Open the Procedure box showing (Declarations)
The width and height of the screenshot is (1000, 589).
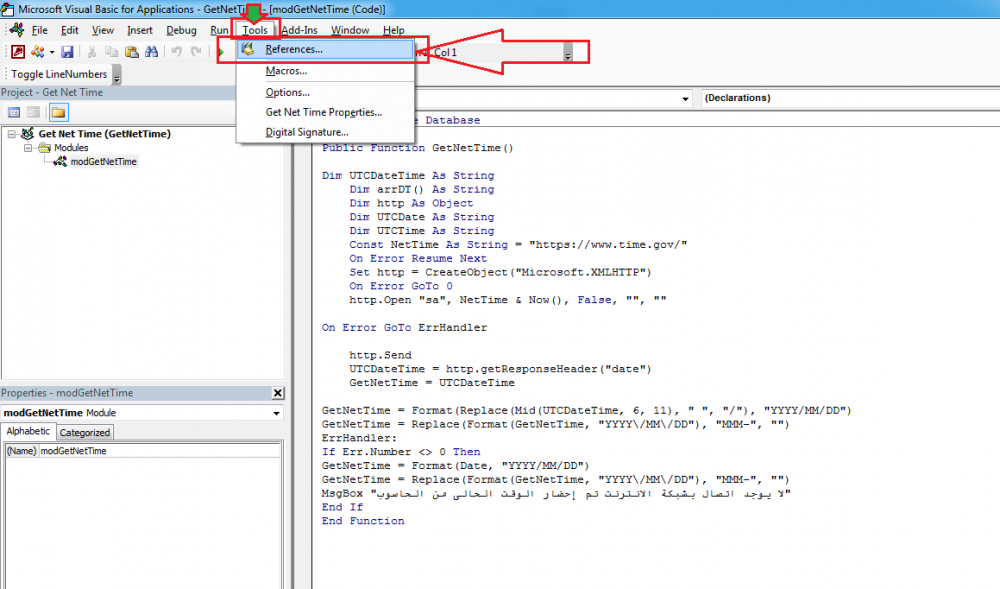pos(851,98)
